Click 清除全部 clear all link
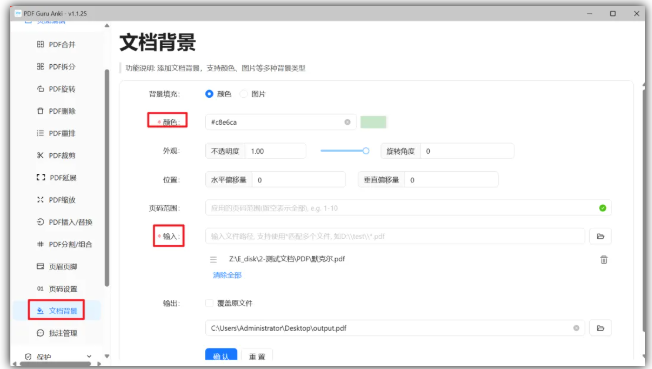The height and width of the screenshot is (369, 652). coord(227,275)
